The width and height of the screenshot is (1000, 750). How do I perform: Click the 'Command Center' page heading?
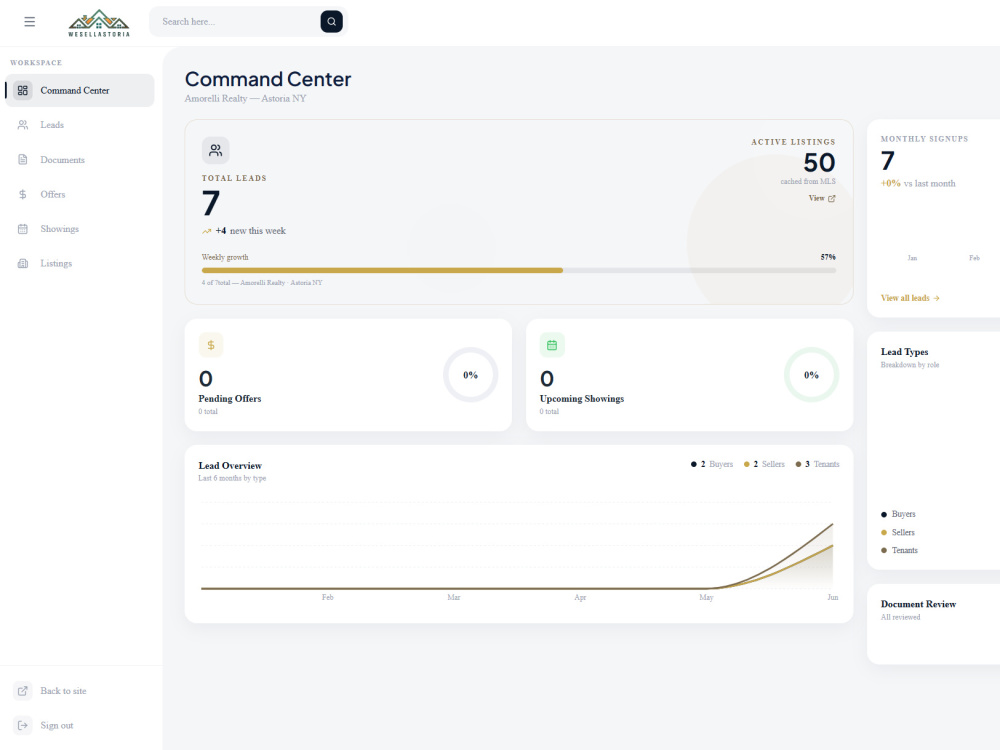268,79
